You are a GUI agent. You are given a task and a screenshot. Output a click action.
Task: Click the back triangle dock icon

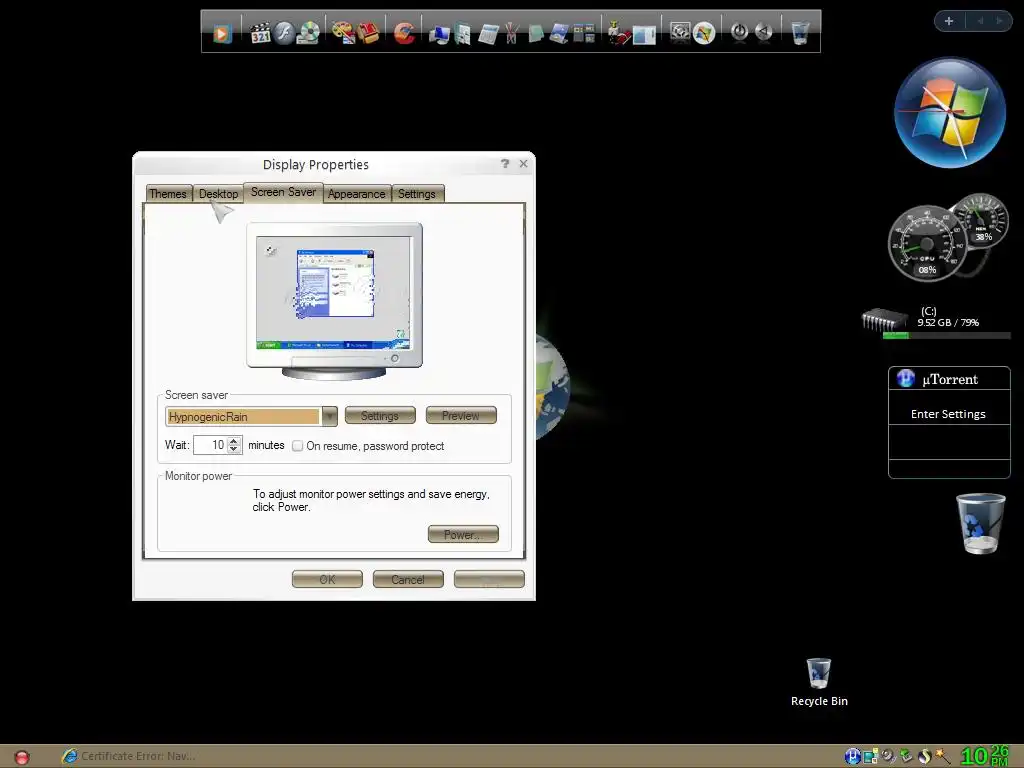[x=763, y=31]
